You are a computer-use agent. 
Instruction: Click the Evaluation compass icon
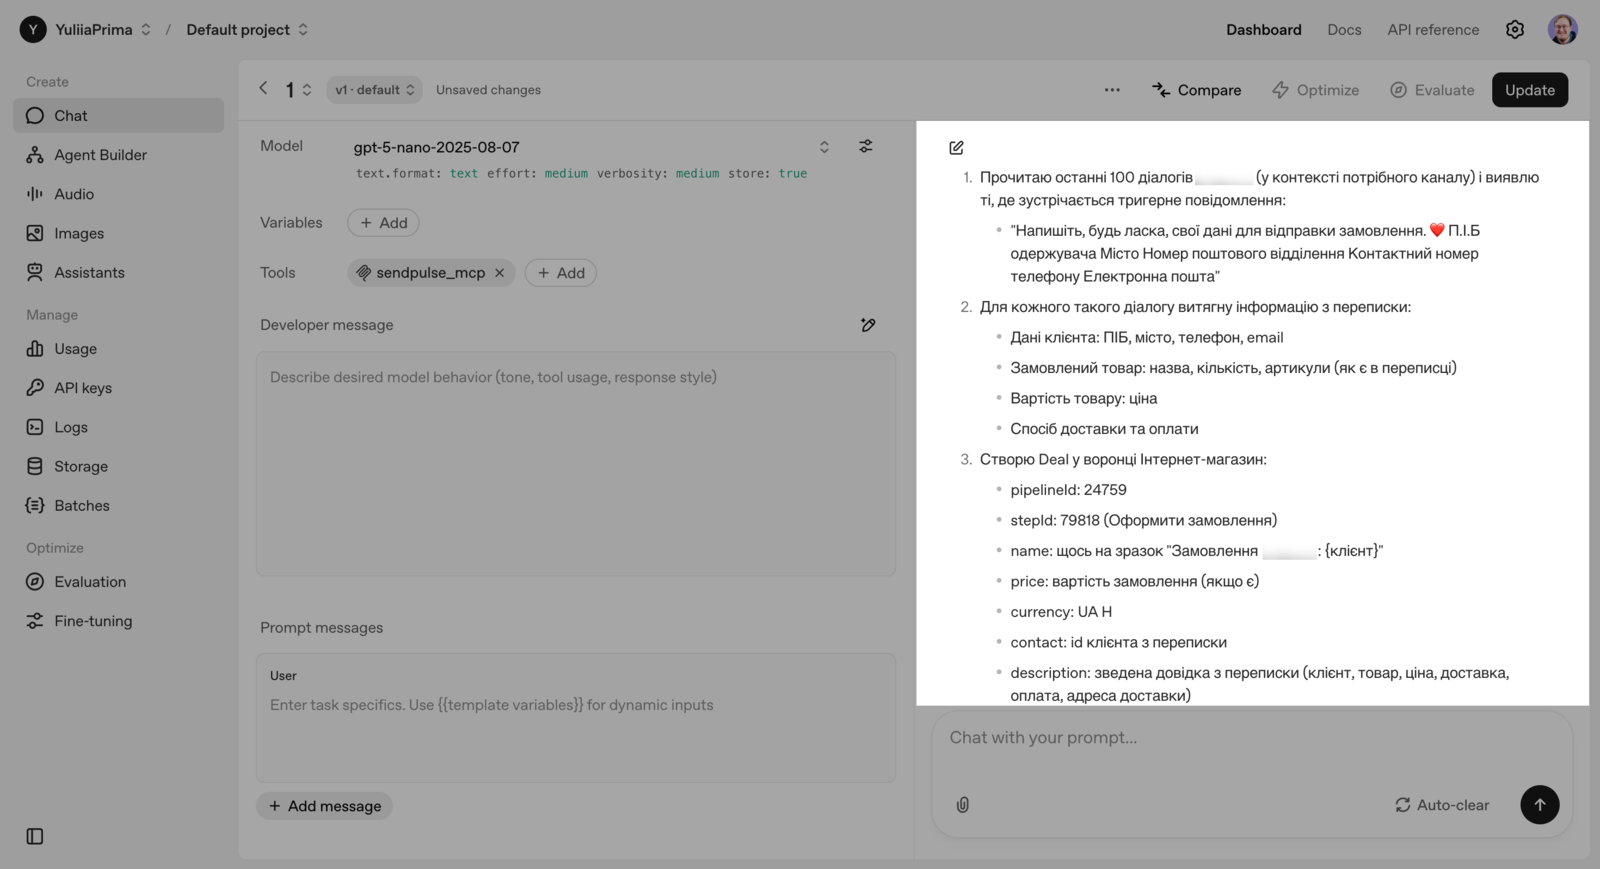35,582
